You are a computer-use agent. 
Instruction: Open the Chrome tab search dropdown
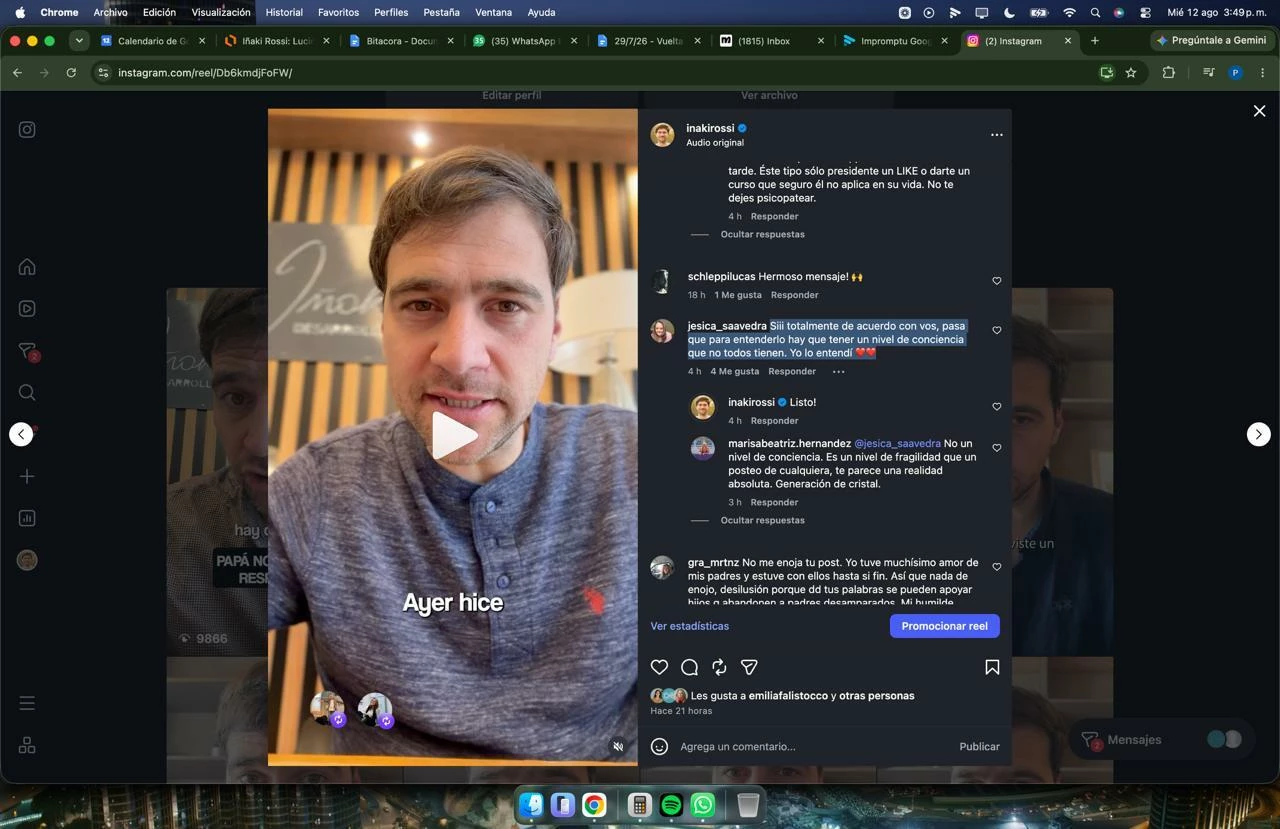[x=79, y=41]
